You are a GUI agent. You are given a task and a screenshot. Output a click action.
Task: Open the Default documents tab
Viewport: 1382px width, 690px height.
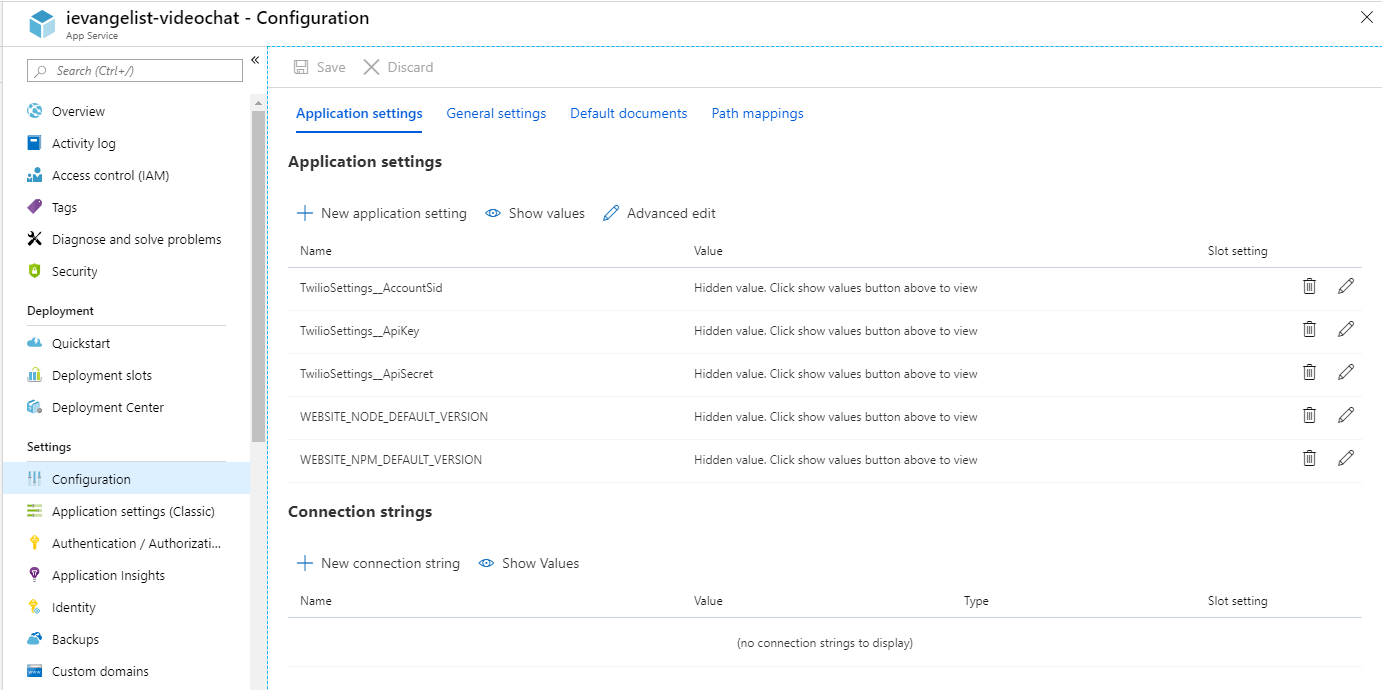629,113
